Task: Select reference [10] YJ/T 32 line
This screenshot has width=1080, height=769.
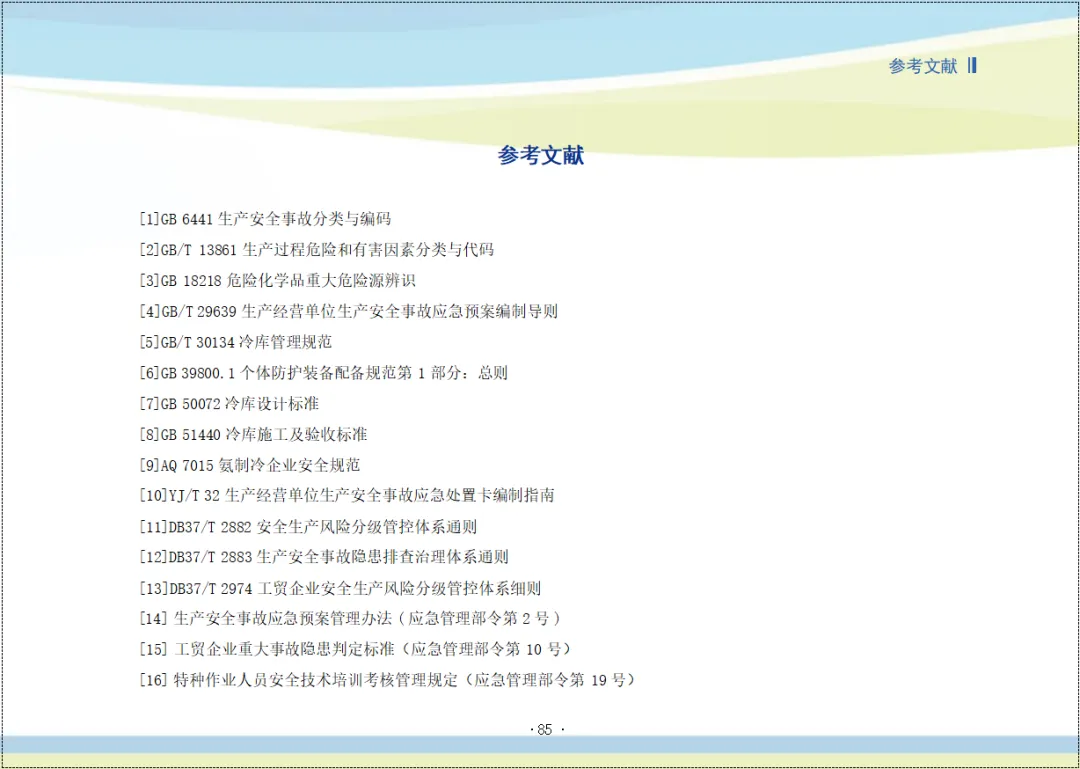Action: coord(346,495)
